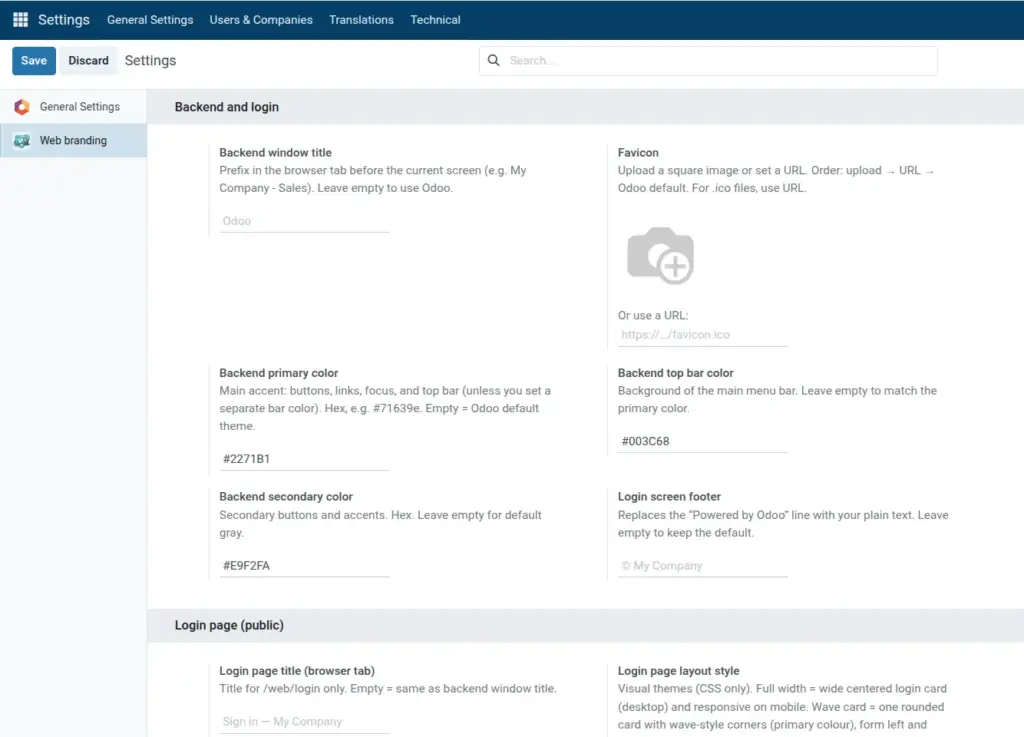Viewport: 1024px width, 737px height.
Task: Edit the Backend top bar color field
Action: [x=703, y=441]
